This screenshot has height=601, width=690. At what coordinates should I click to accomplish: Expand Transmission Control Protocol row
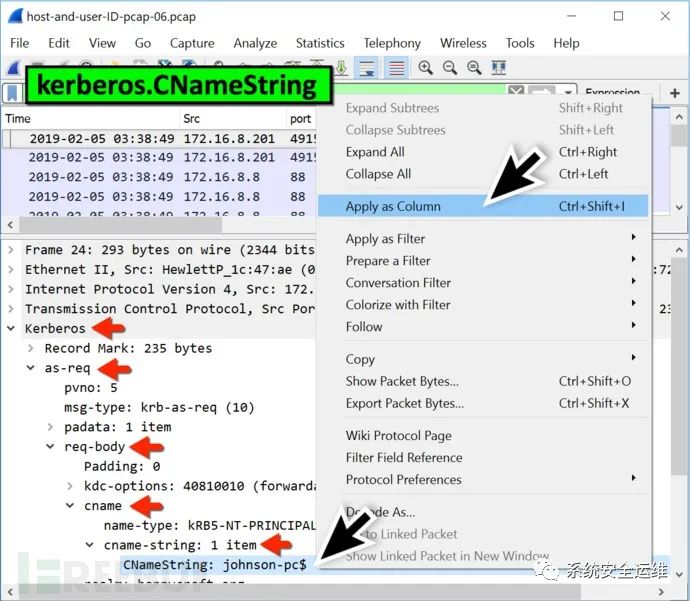pyautogui.click(x=11, y=309)
